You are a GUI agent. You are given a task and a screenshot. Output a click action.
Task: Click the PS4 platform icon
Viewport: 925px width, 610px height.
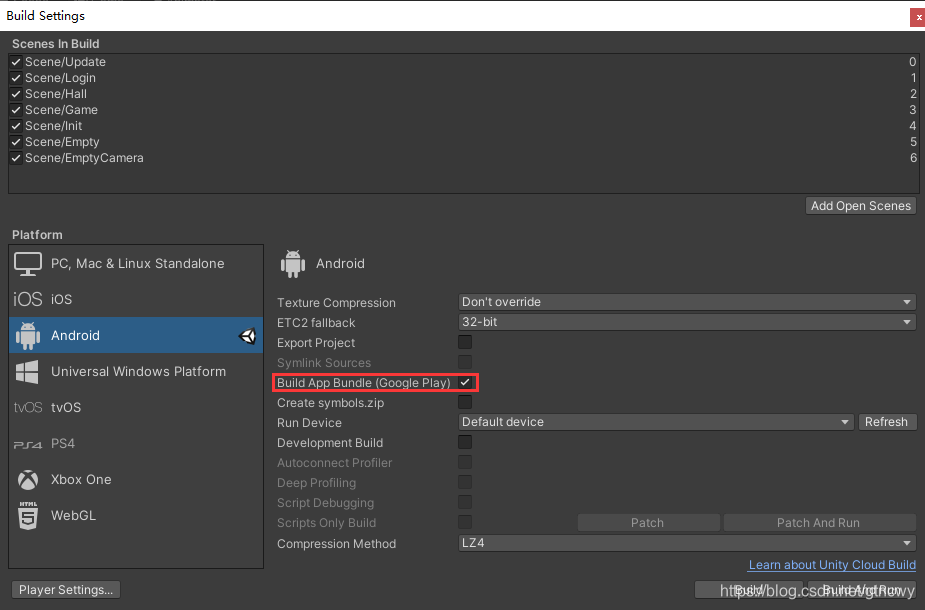point(28,445)
